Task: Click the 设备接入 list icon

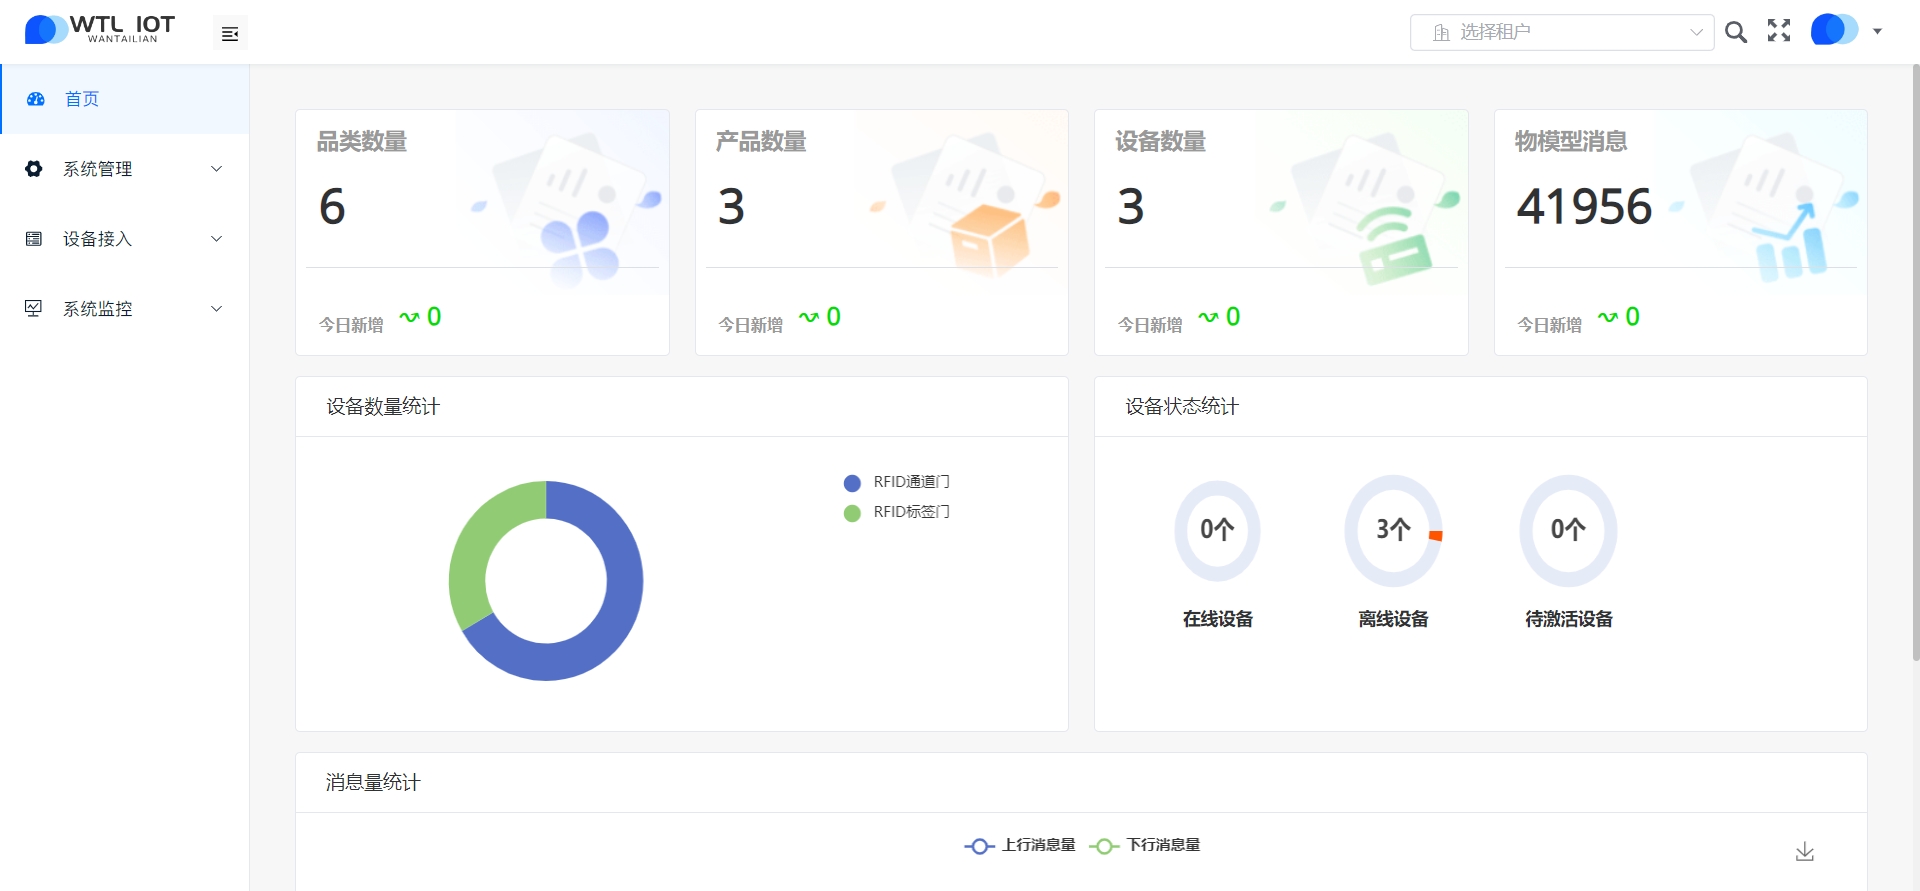Action: [x=34, y=239]
